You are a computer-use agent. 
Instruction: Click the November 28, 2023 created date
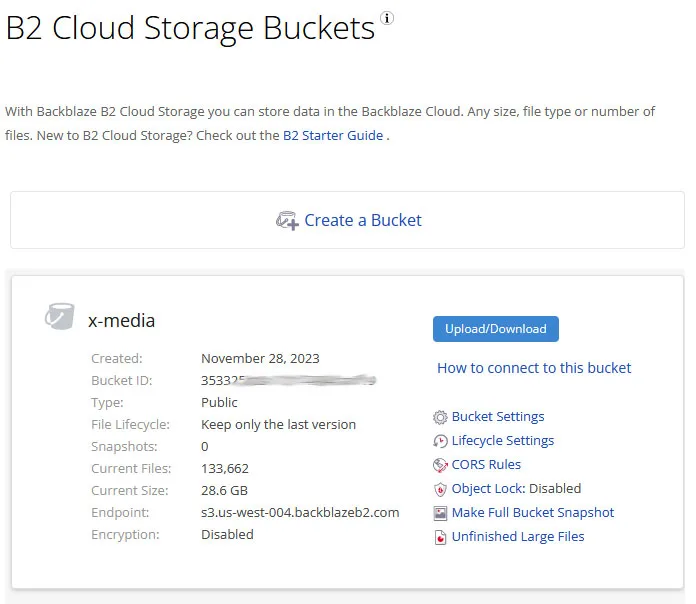pyautogui.click(x=260, y=359)
